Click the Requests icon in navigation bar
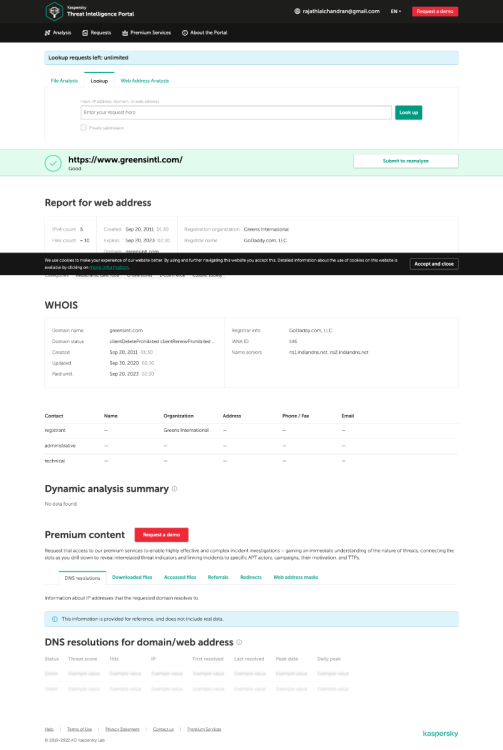This screenshot has width=503, height=750. pos(85,33)
